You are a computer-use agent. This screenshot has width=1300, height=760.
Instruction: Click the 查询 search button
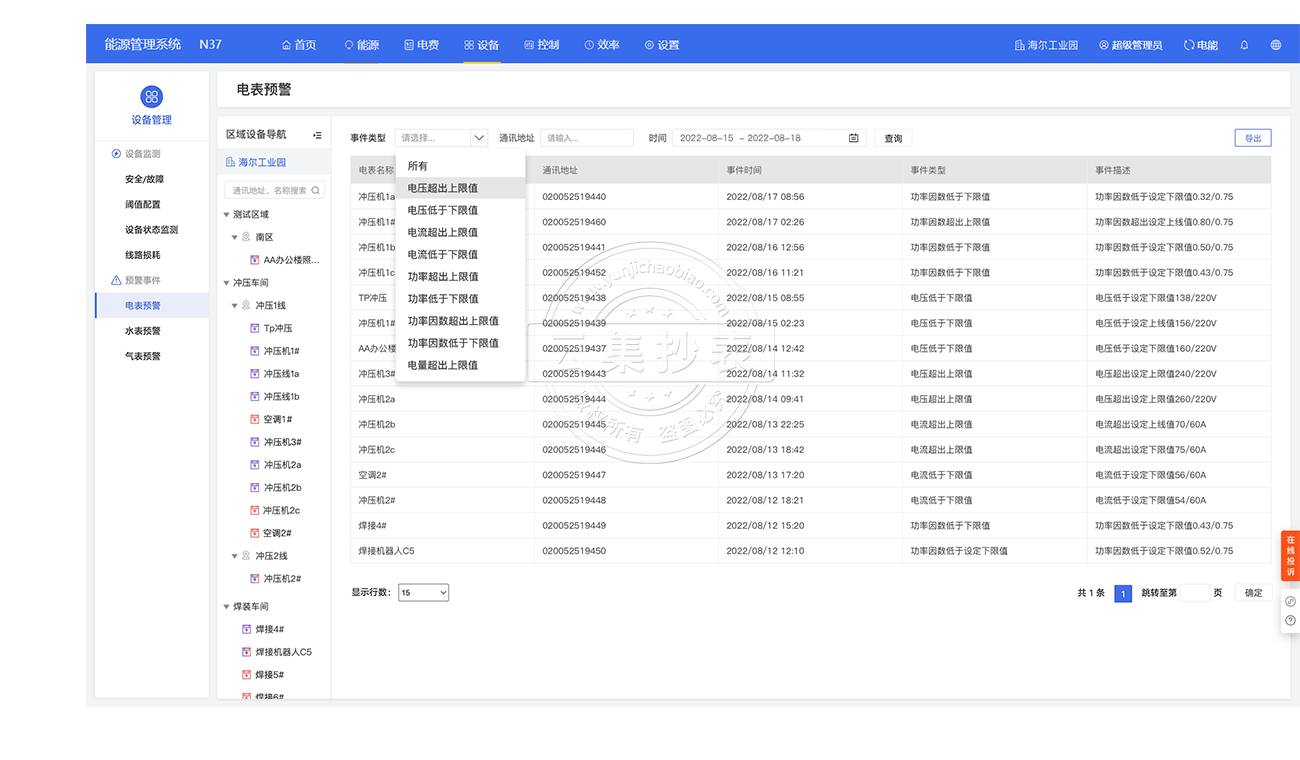[x=893, y=139]
